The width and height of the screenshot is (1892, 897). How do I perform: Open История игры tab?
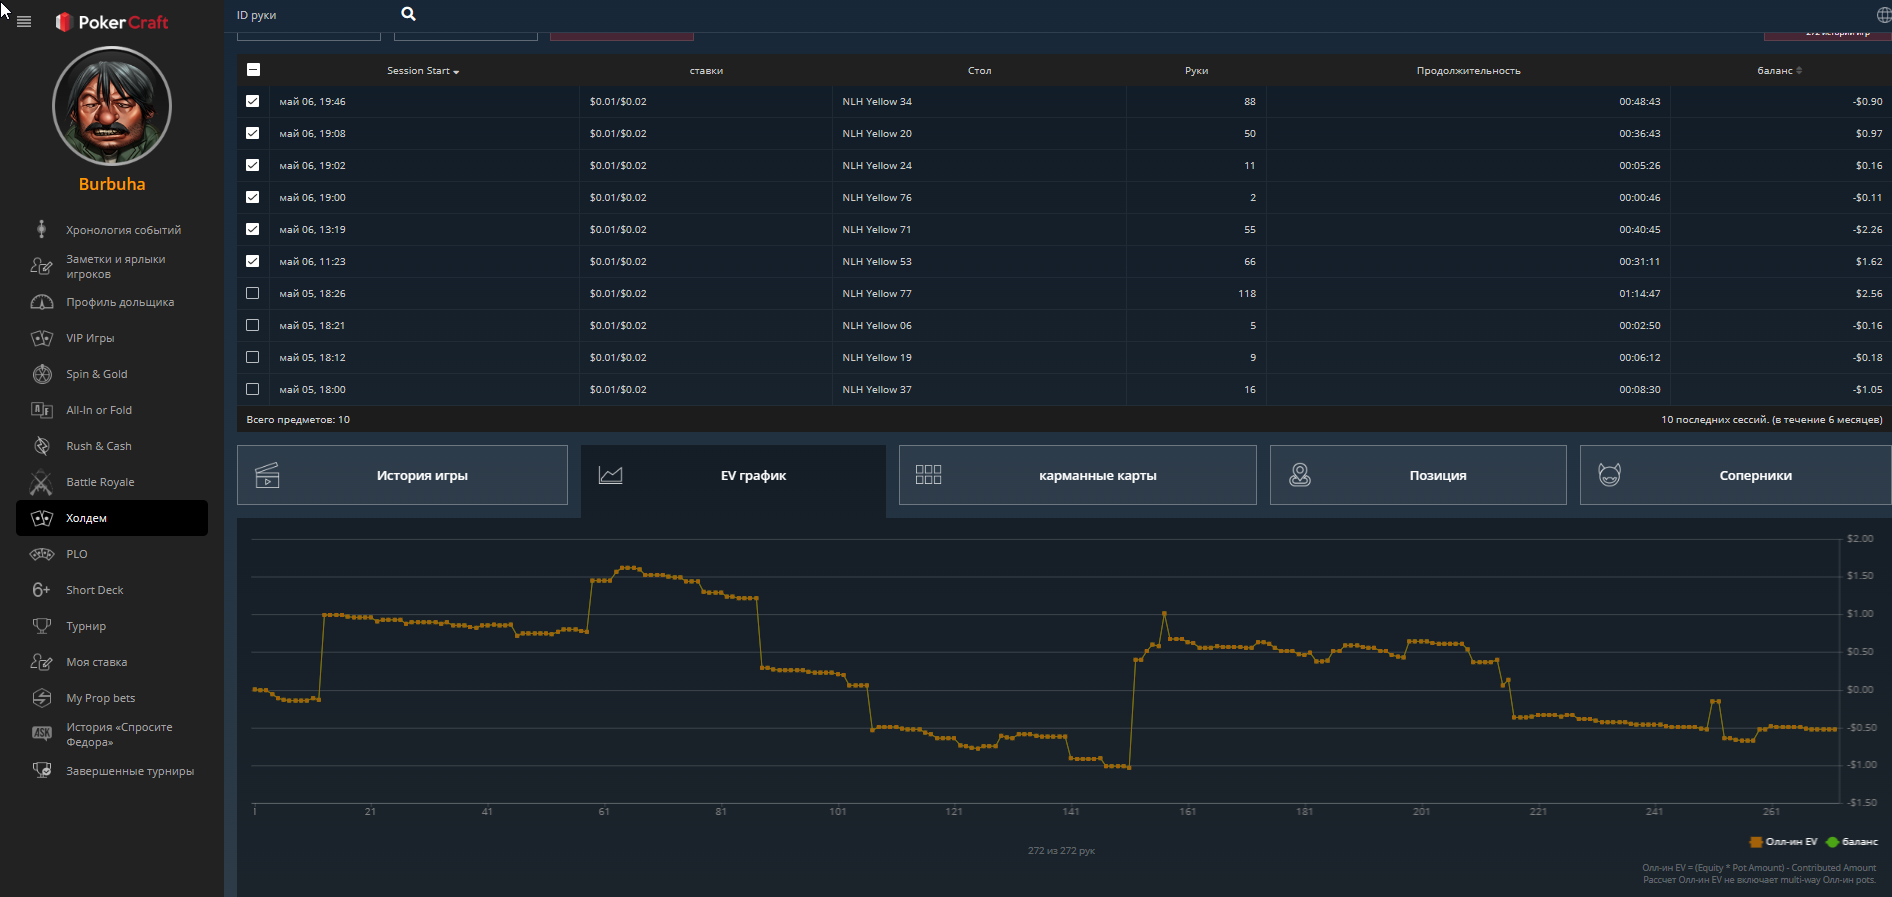402,475
